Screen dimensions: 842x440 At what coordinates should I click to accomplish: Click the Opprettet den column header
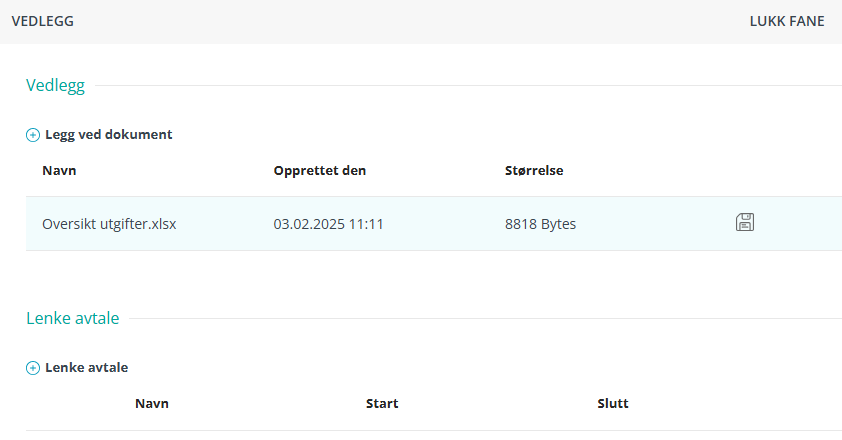click(x=319, y=170)
